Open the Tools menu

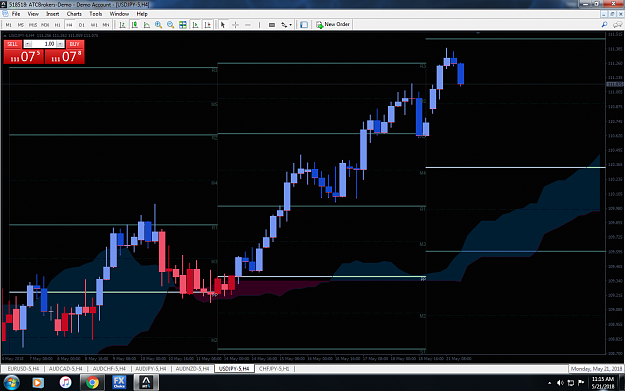96,14
